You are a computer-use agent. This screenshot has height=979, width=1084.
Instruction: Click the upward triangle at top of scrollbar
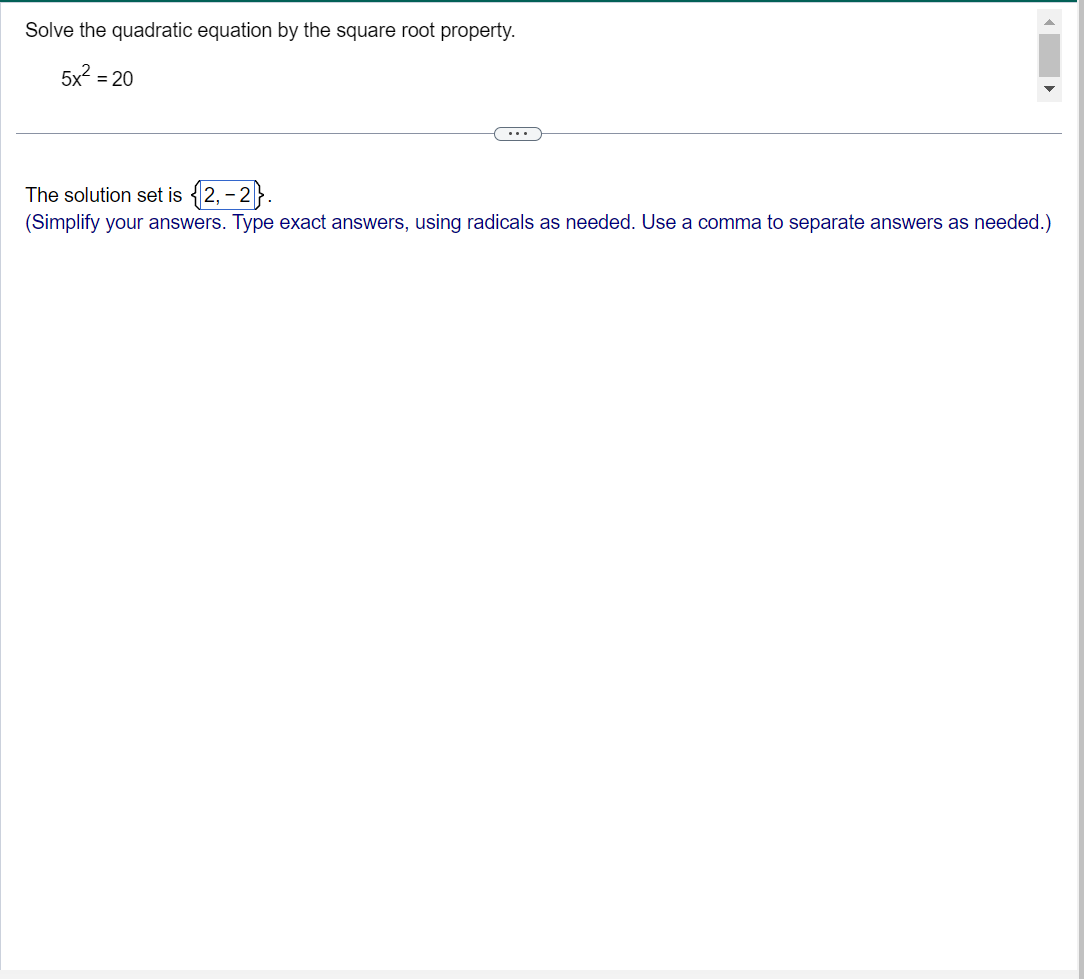(x=1048, y=20)
